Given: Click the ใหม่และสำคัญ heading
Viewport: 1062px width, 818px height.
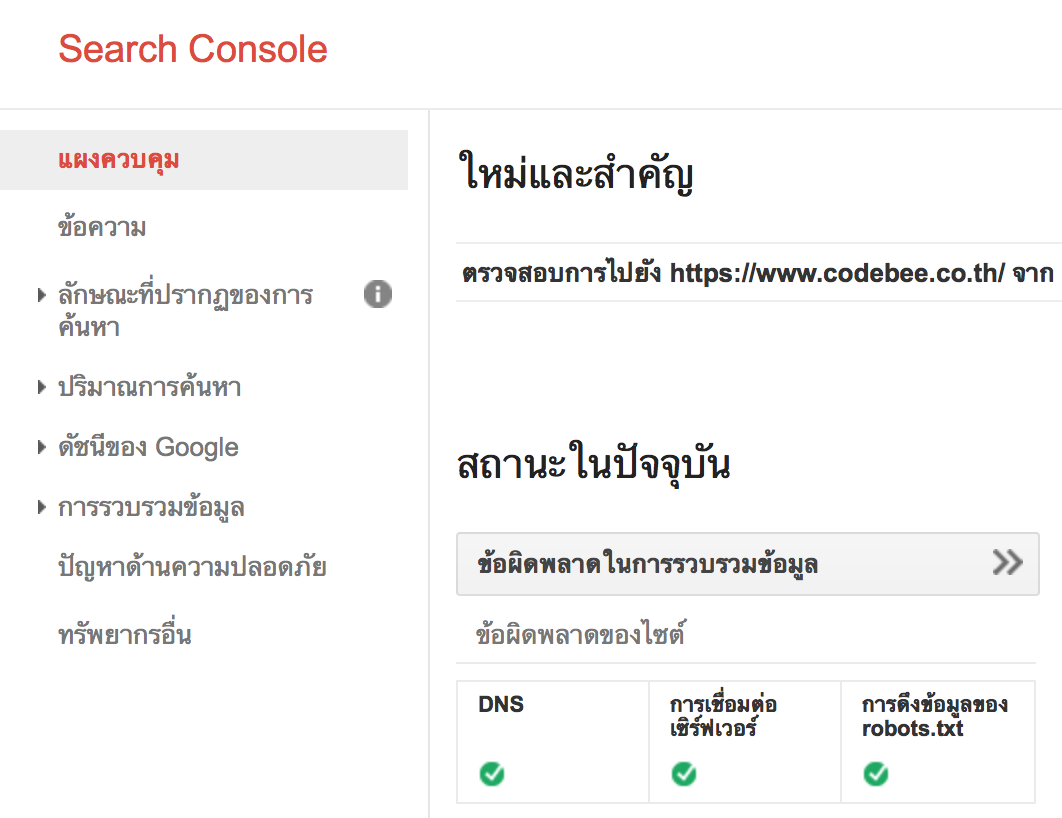Looking at the screenshot, I should point(576,173).
